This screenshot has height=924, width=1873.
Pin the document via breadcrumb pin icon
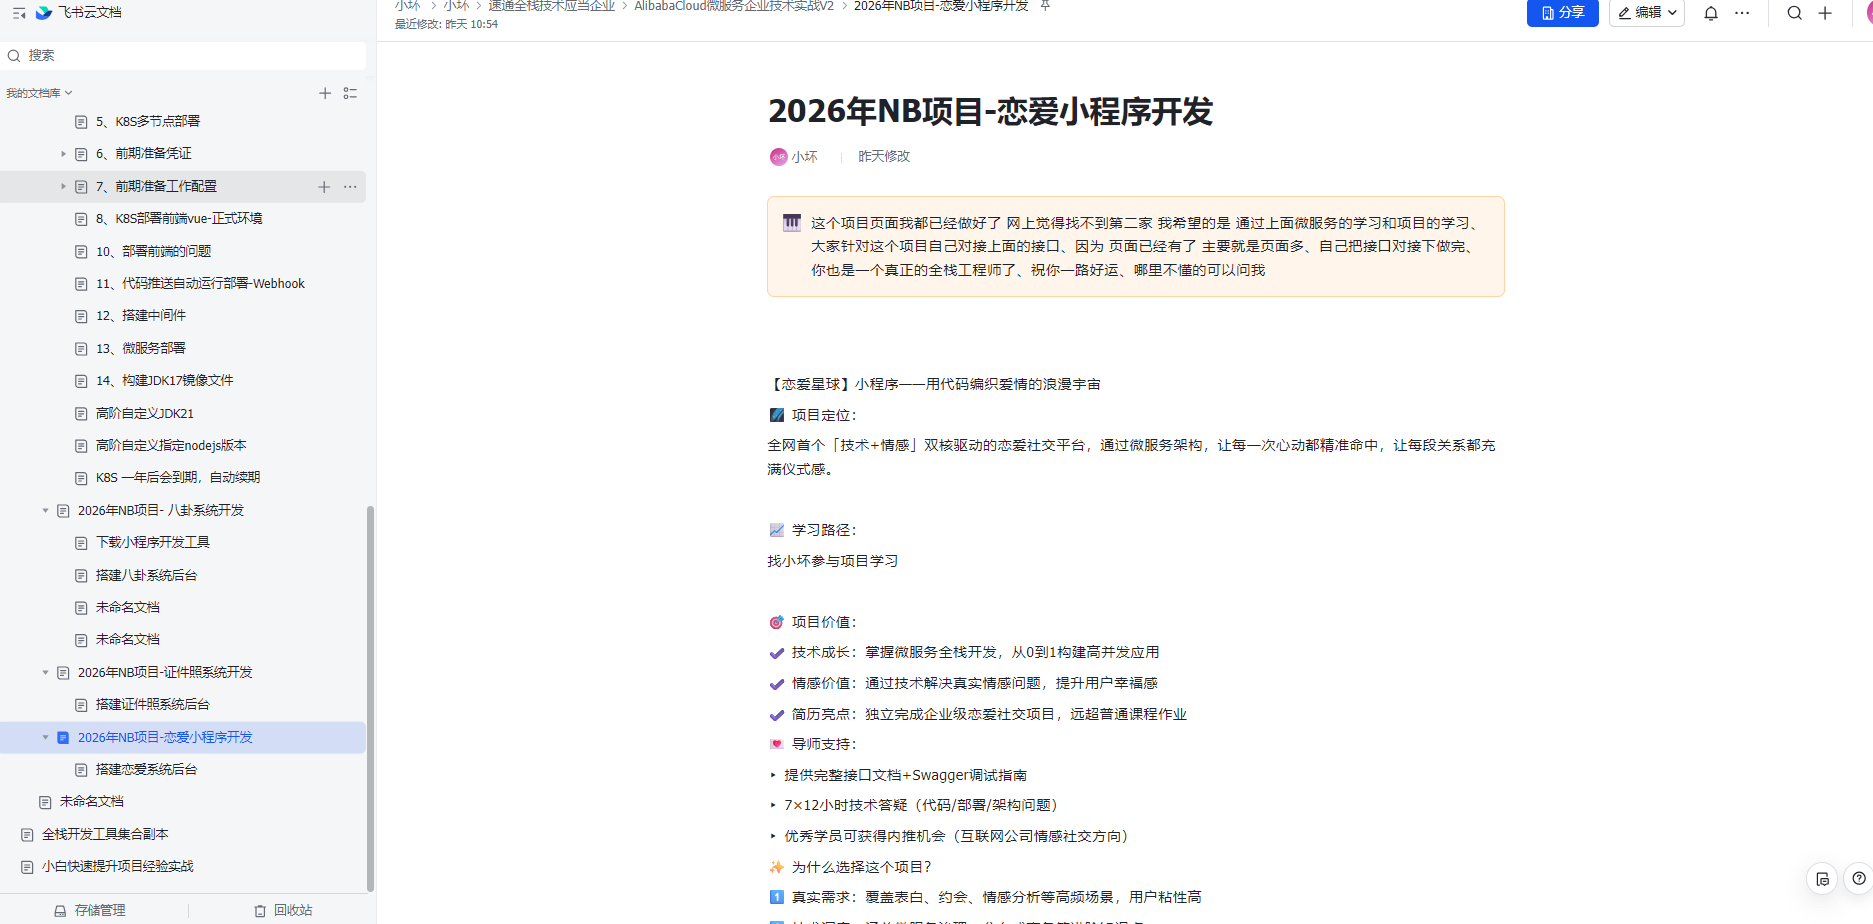pyautogui.click(x=1045, y=6)
